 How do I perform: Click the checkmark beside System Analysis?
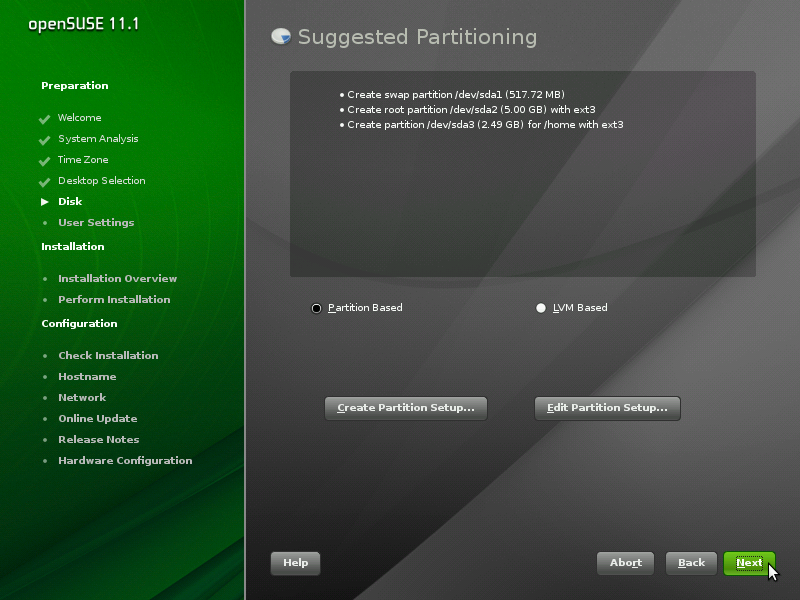(44, 140)
